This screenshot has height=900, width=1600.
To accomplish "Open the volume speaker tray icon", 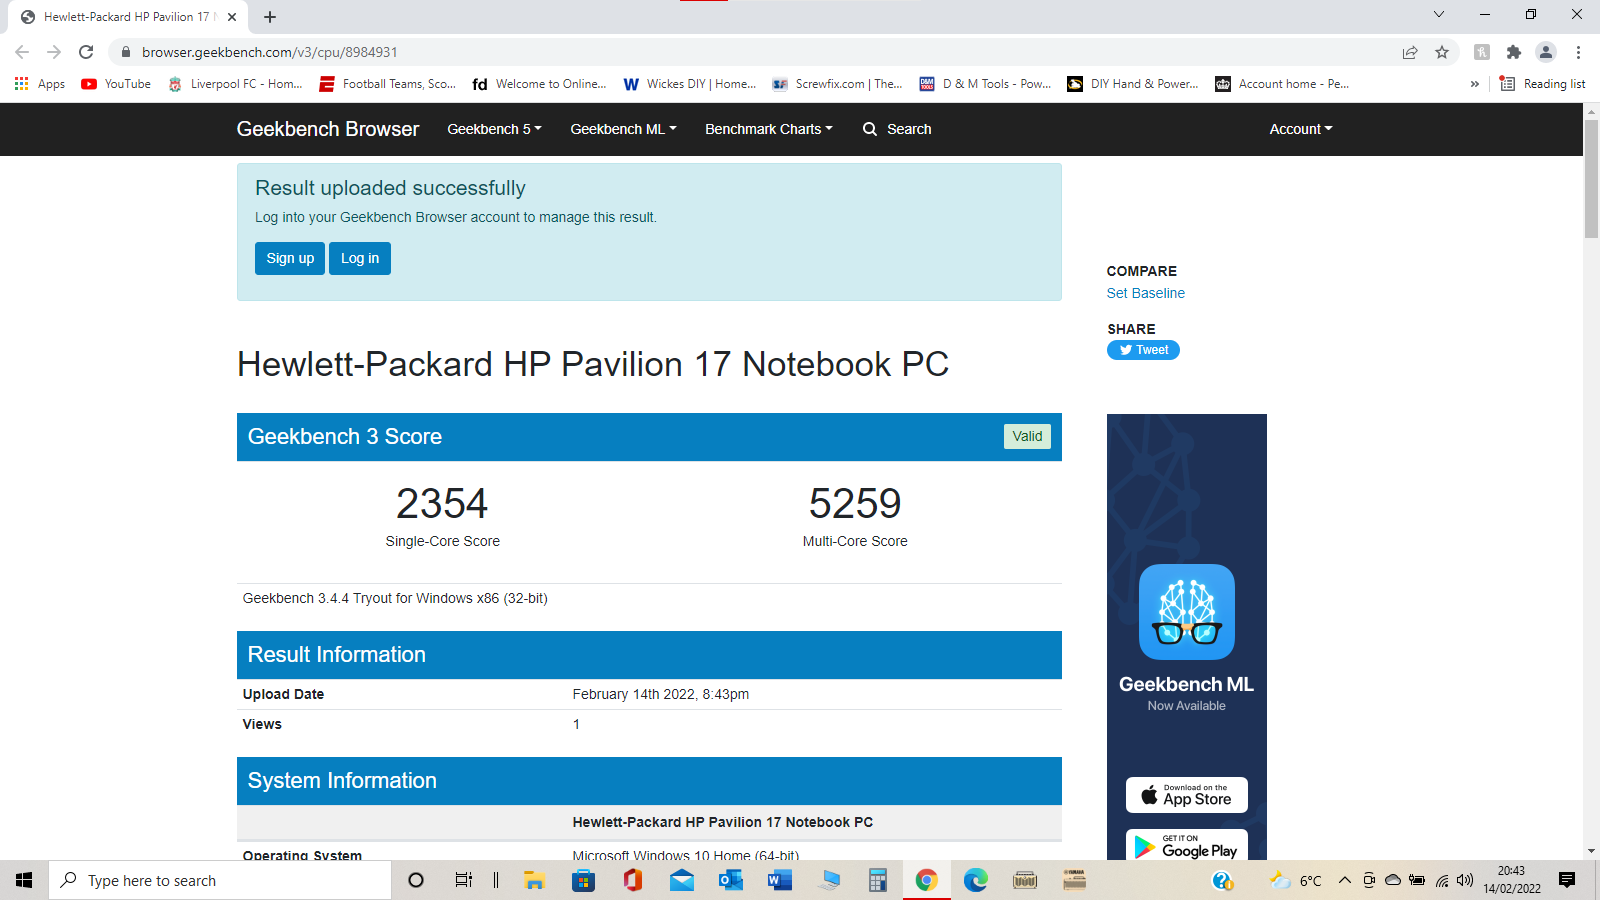I will pyautogui.click(x=1465, y=880).
